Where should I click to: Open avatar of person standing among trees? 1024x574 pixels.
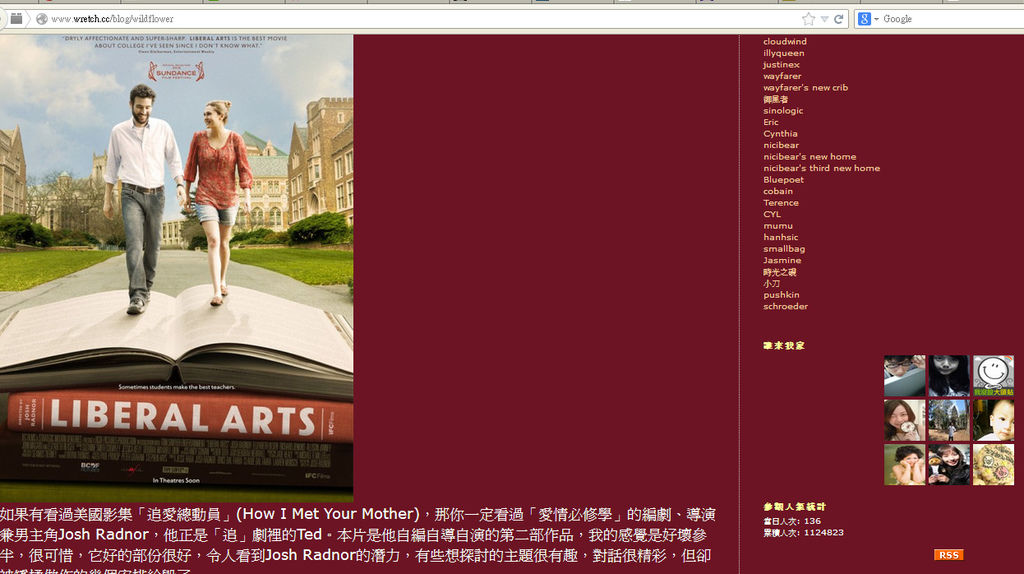949,421
